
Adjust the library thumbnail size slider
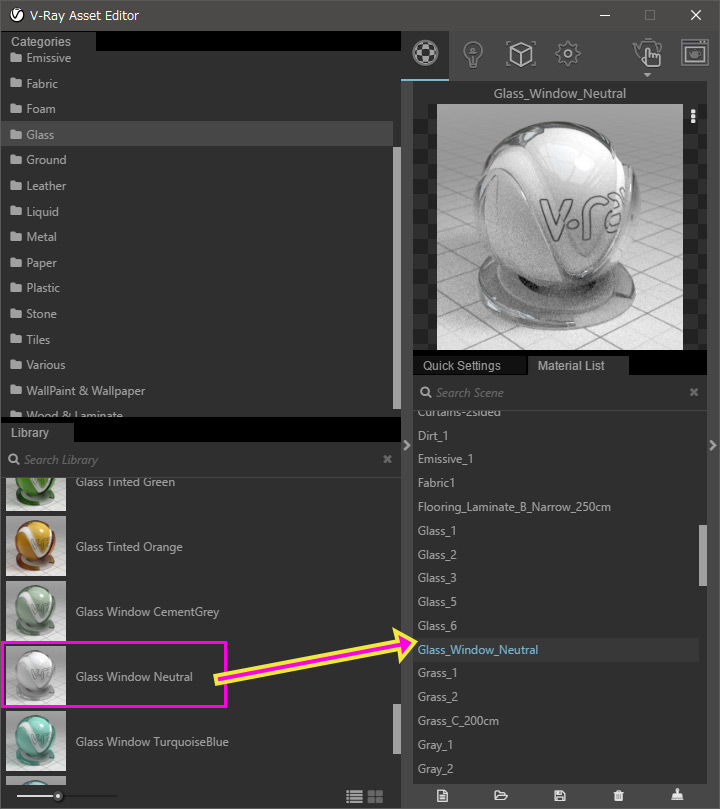pyautogui.click(x=58, y=796)
